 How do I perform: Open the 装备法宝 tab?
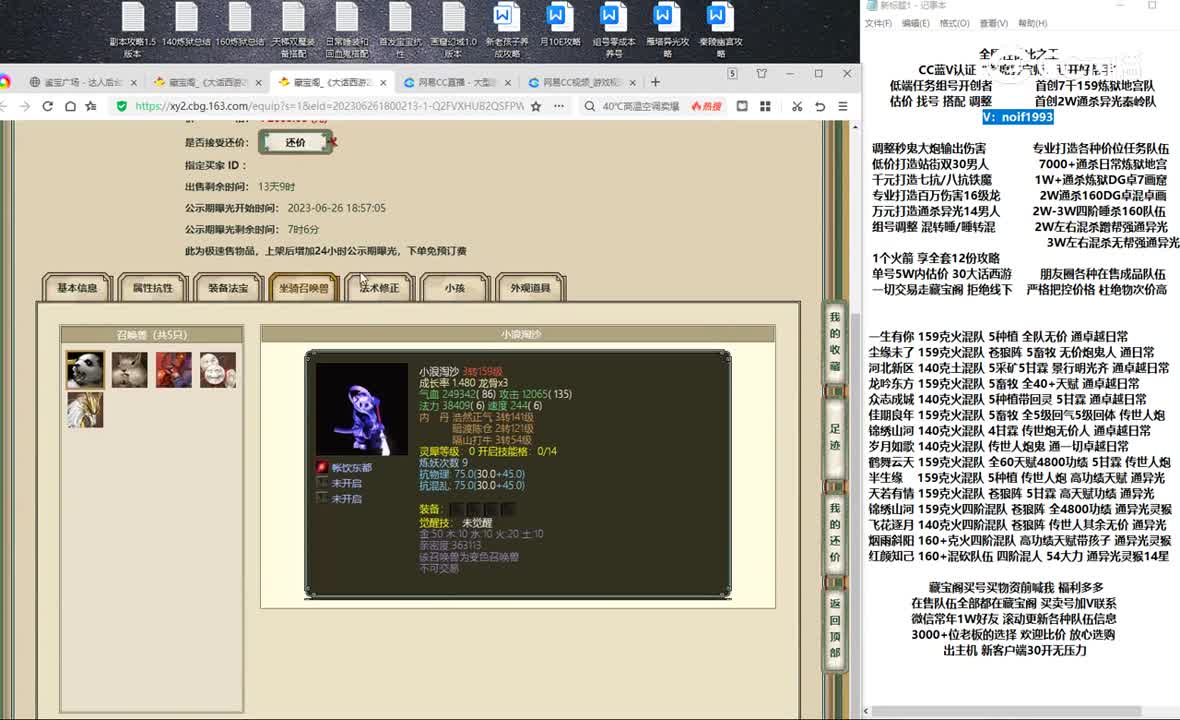pyautogui.click(x=228, y=287)
